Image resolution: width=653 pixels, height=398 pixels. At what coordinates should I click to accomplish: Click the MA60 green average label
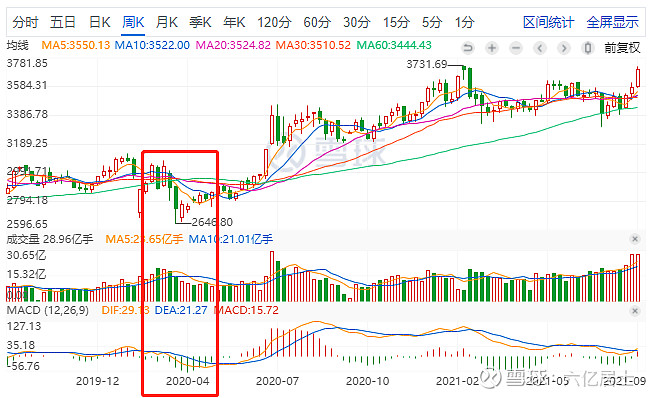click(394, 45)
